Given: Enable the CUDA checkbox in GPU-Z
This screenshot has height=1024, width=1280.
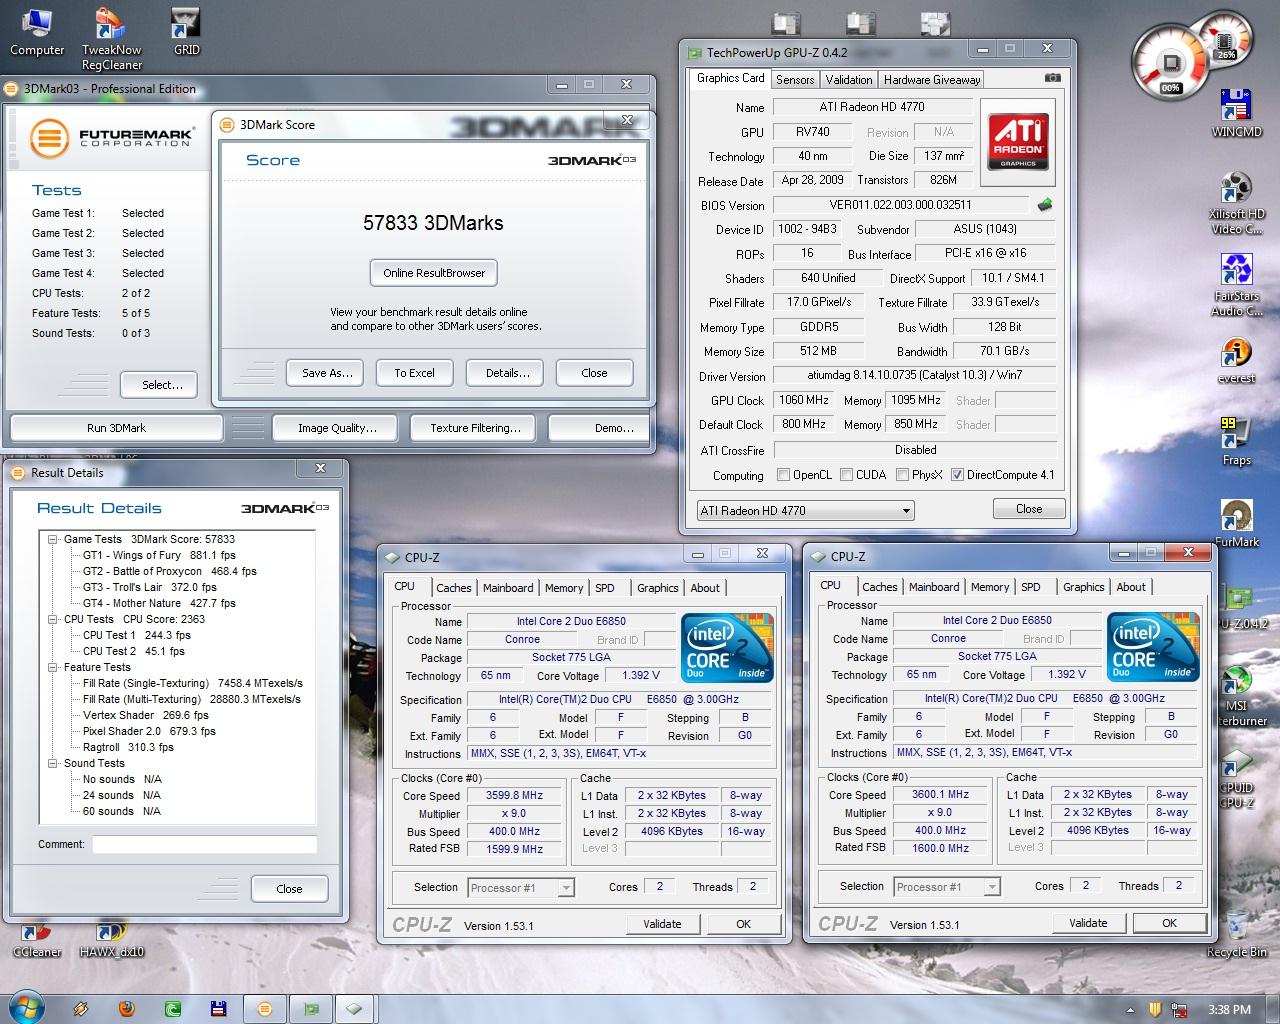Looking at the screenshot, I should click(x=846, y=475).
